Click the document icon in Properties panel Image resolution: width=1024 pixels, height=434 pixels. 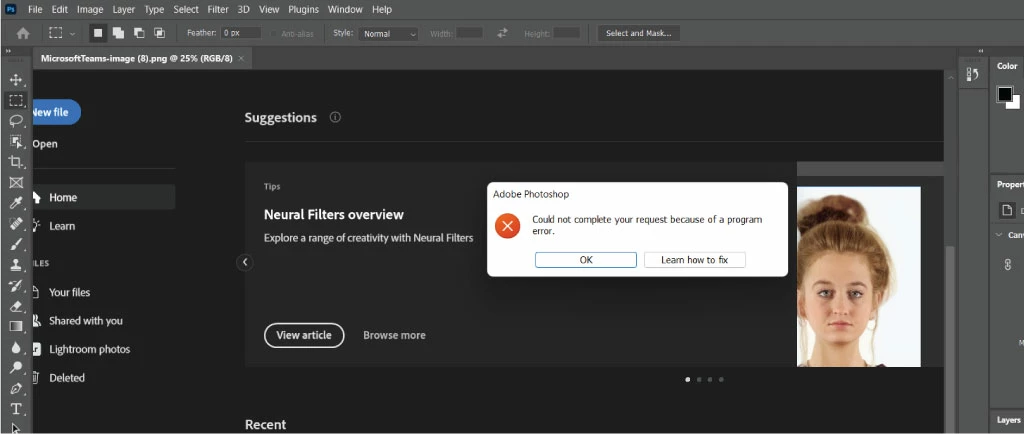(1008, 210)
